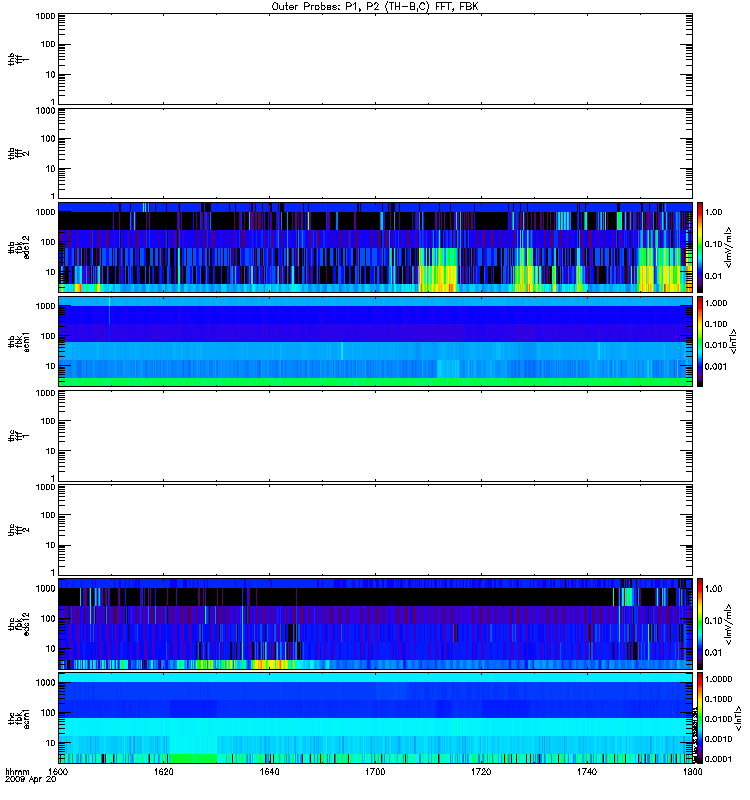
Task: Click the thc fbk edc12 spectrogram panel
Action: (x=375, y=624)
